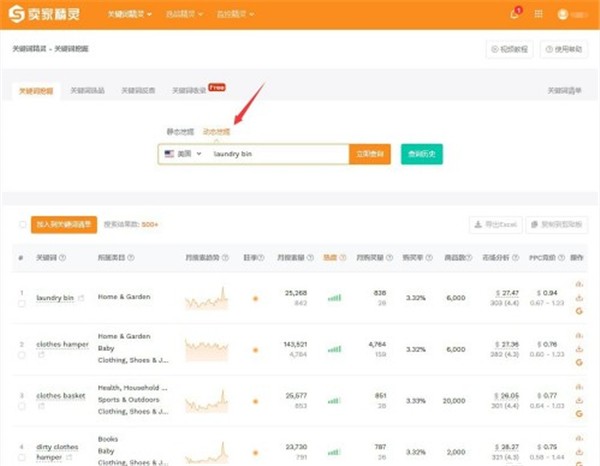This screenshot has width=600, height=466.
Task: Check the clothes basket row checkbox
Action: (21, 406)
